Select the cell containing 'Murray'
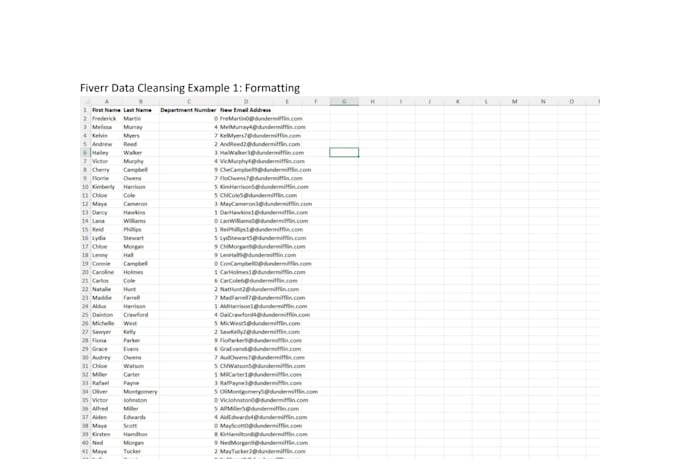Screen dimensions: 680x459 point(141,127)
